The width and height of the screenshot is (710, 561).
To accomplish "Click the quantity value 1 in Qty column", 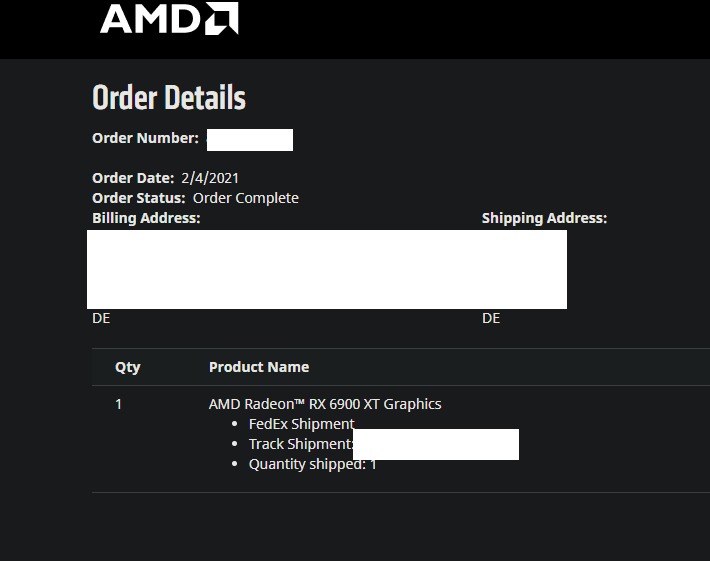I will [x=118, y=404].
